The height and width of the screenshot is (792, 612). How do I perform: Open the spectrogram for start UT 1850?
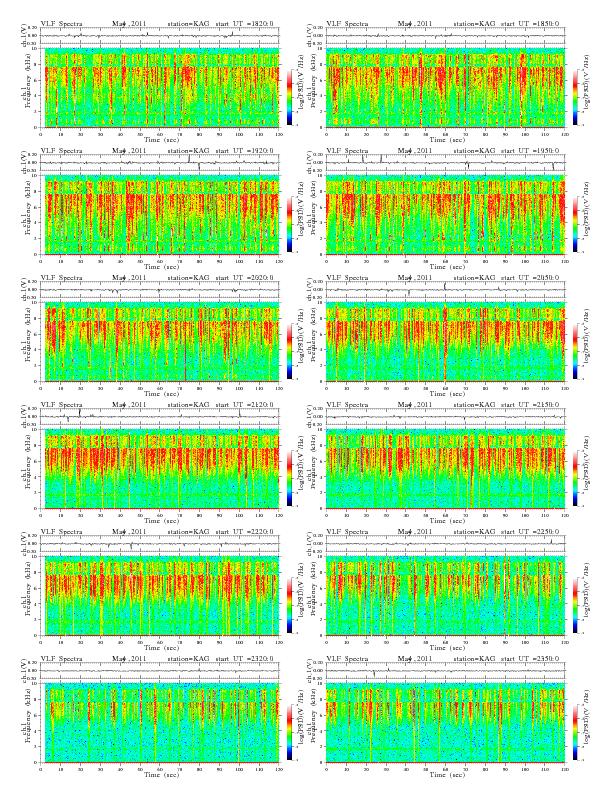[x=446, y=87]
